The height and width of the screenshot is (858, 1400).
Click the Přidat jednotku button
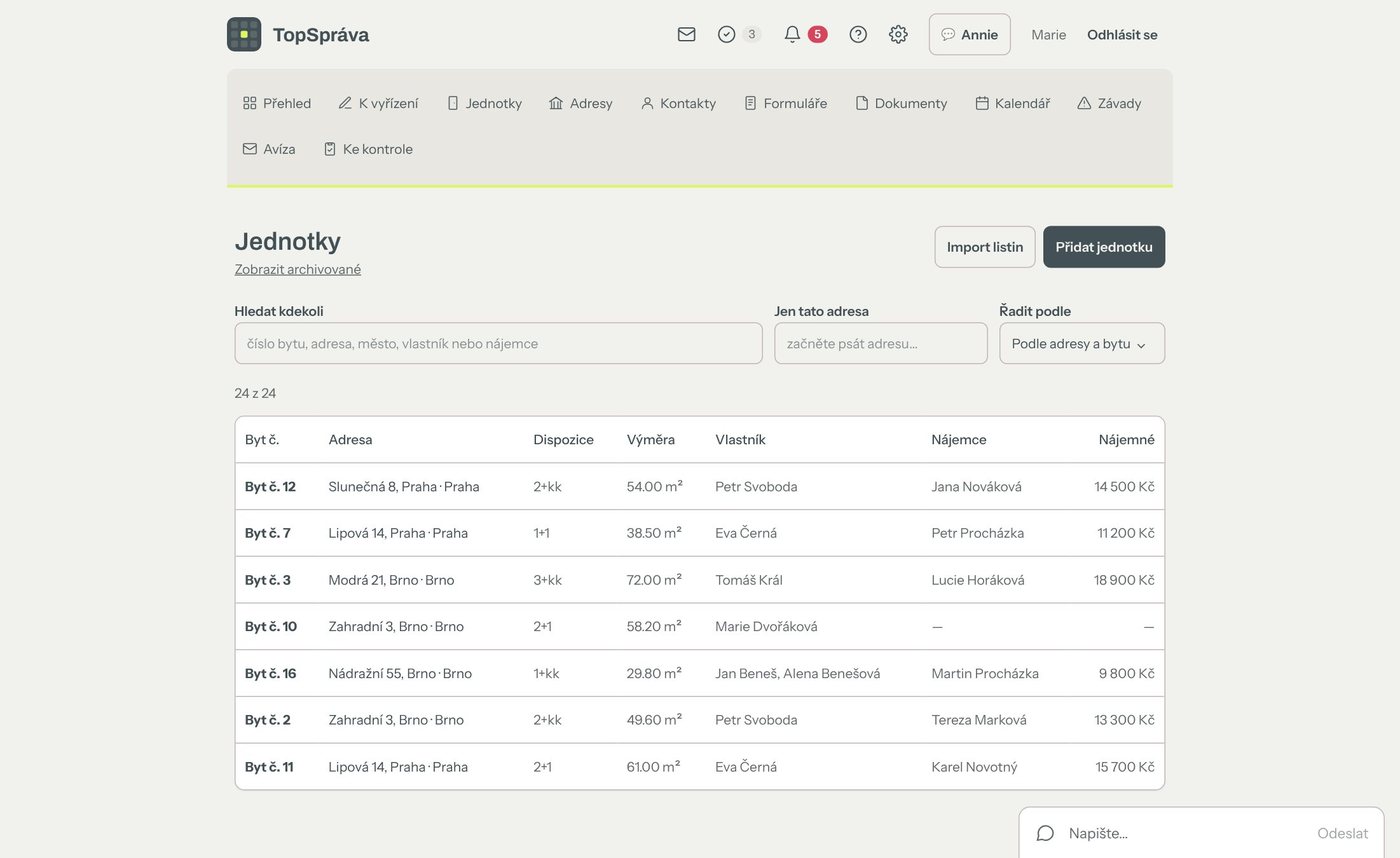coord(1104,247)
